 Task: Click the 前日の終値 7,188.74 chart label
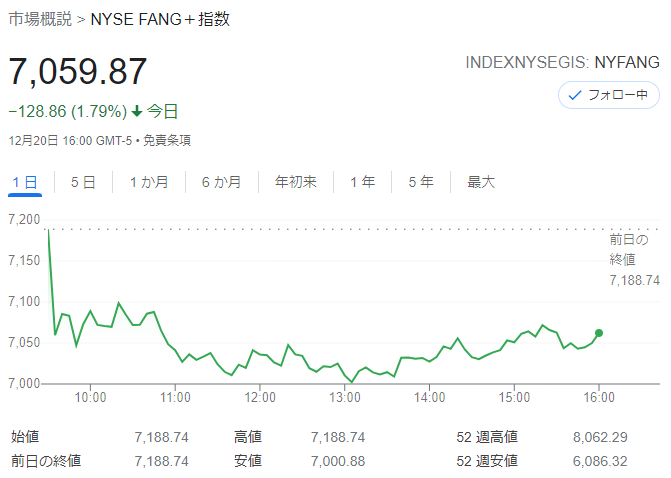click(634, 260)
